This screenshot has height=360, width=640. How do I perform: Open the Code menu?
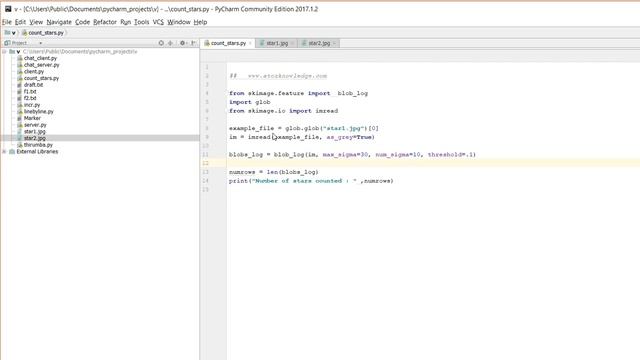[x=82, y=22]
